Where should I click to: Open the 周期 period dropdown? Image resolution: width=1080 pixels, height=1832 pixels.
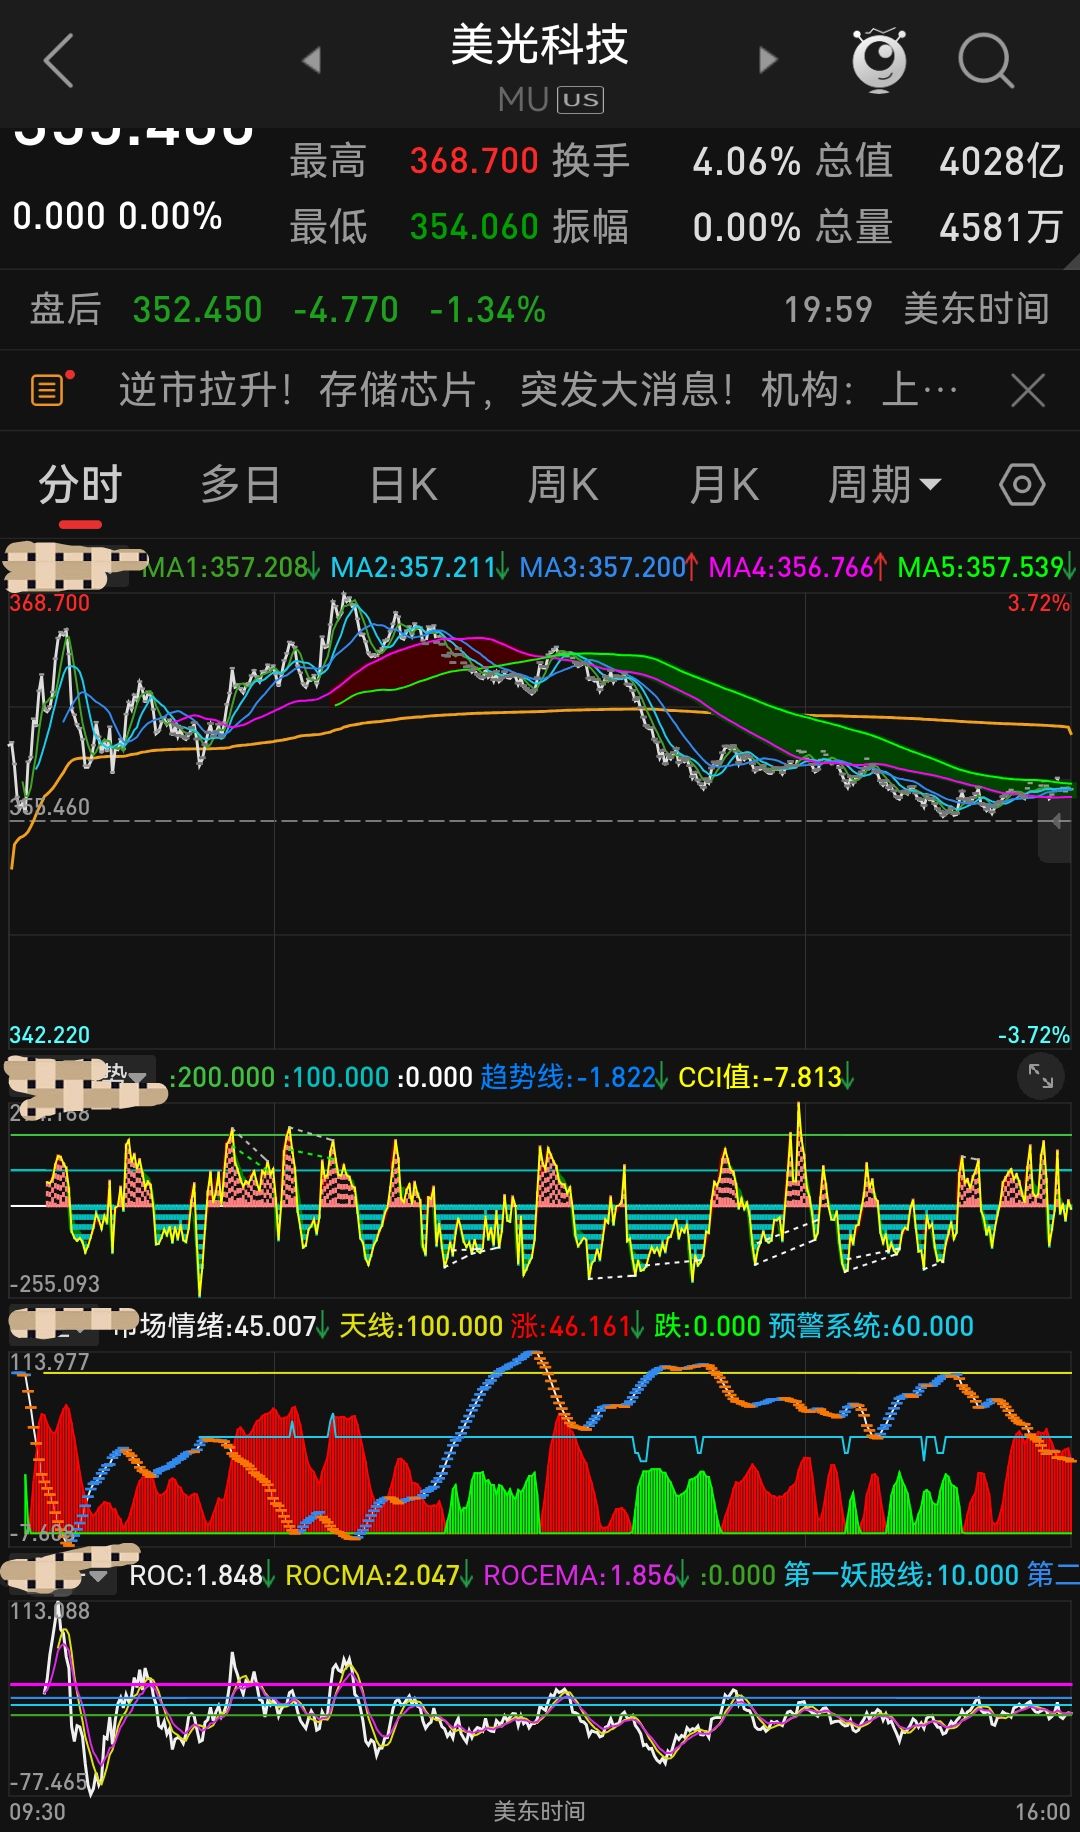(884, 486)
